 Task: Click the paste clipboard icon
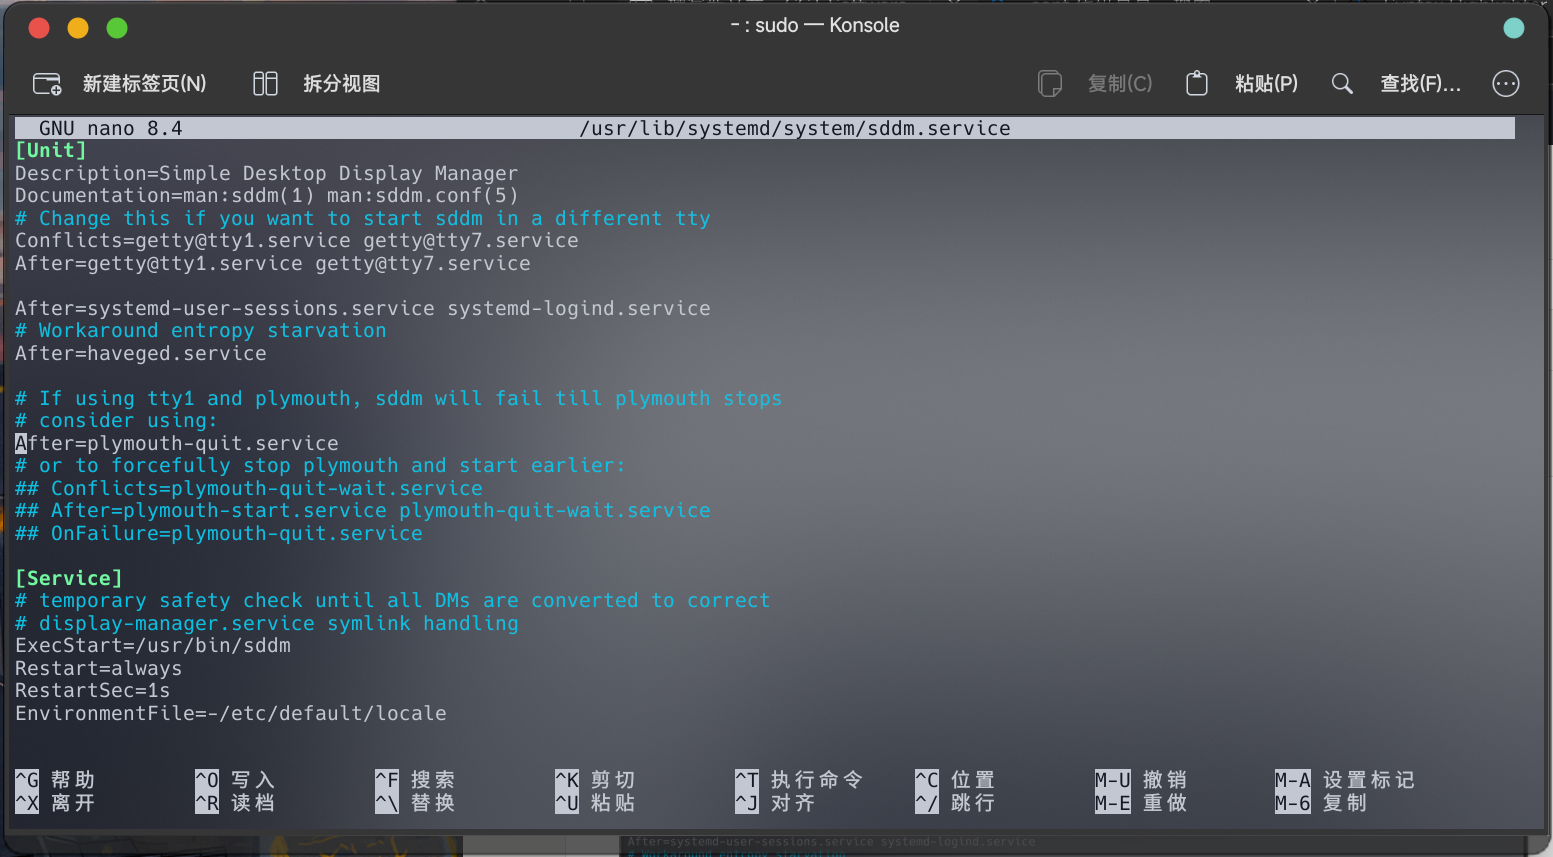click(1196, 84)
